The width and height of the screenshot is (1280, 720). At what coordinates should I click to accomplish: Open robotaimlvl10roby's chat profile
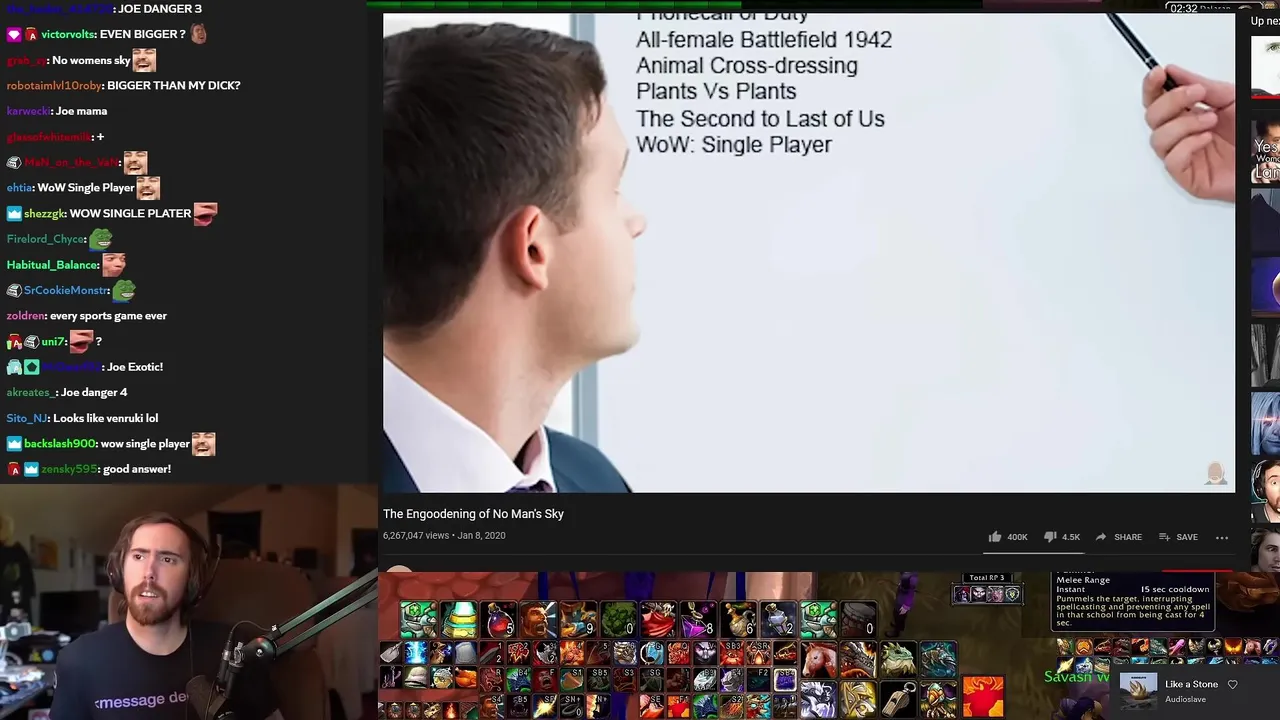pyautogui.click(x=54, y=85)
